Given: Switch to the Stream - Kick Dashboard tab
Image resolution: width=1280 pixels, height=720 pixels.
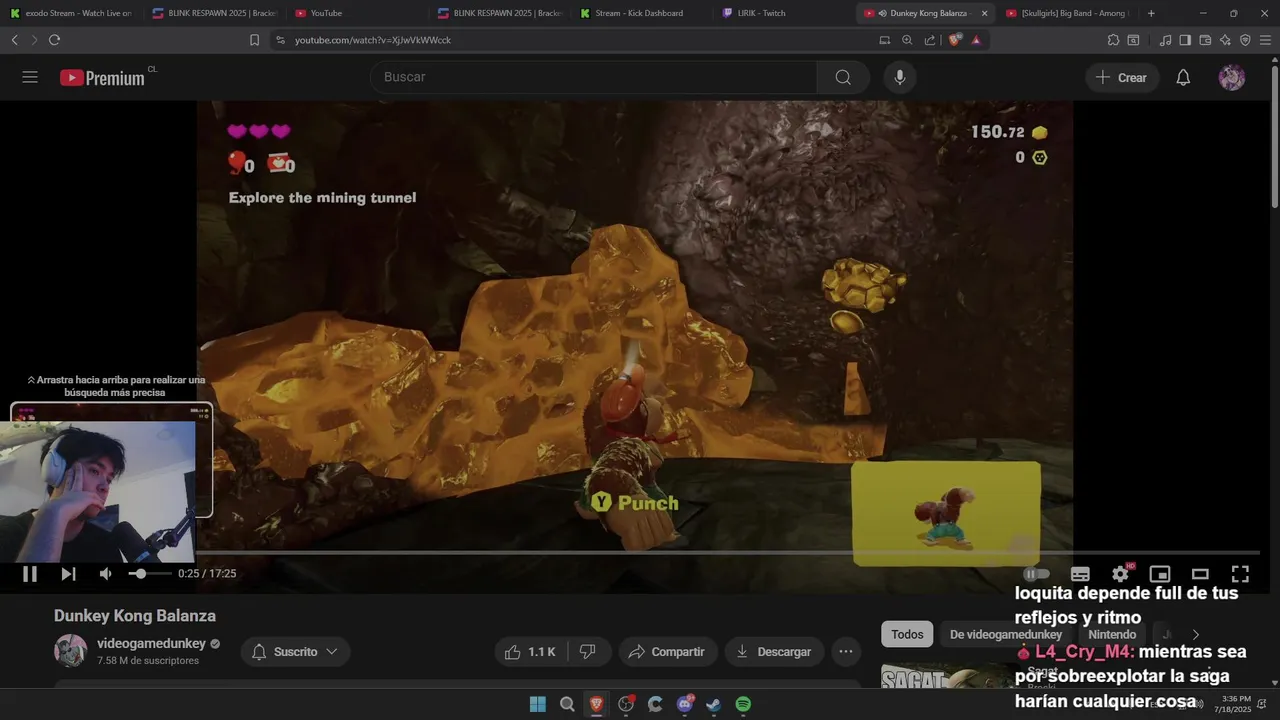Looking at the screenshot, I should (638, 13).
